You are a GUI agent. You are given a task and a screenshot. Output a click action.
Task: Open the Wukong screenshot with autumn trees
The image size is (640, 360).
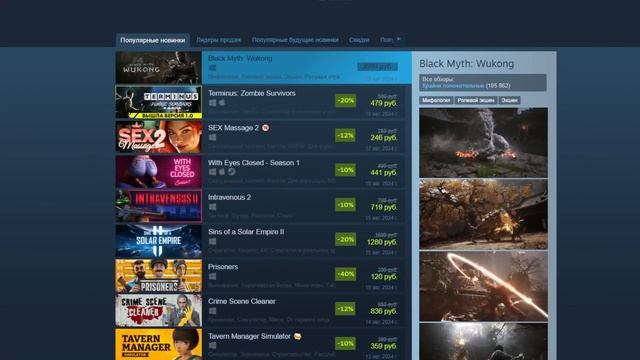point(483,214)
